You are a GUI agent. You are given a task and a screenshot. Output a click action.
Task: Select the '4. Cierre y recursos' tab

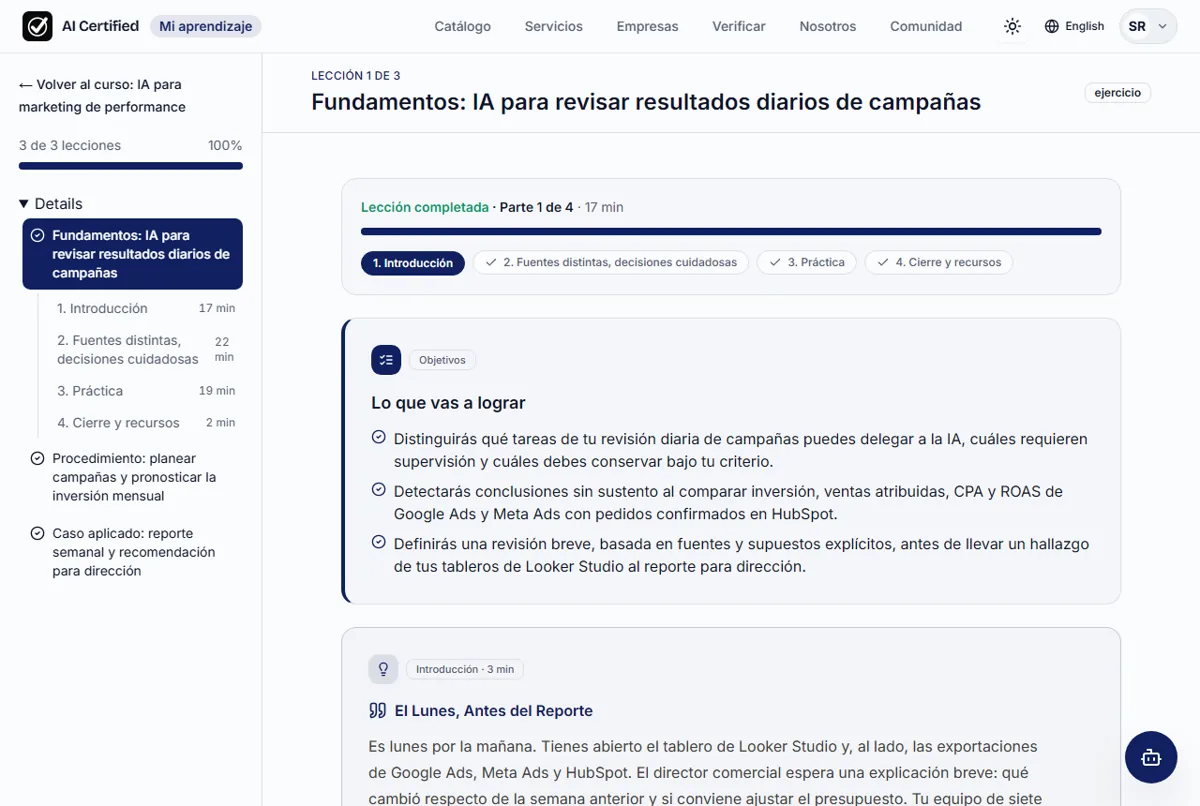[x=939, y=262]
